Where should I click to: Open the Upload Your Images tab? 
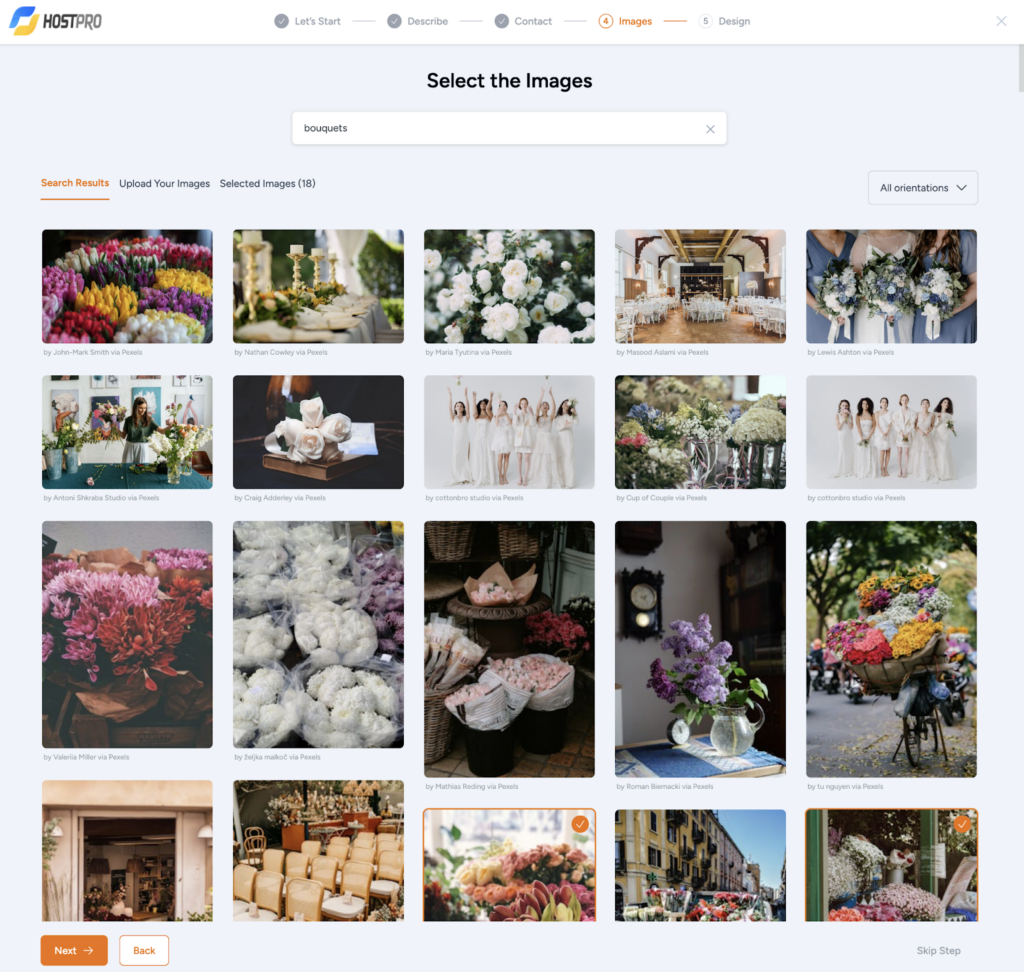point(165,184)
